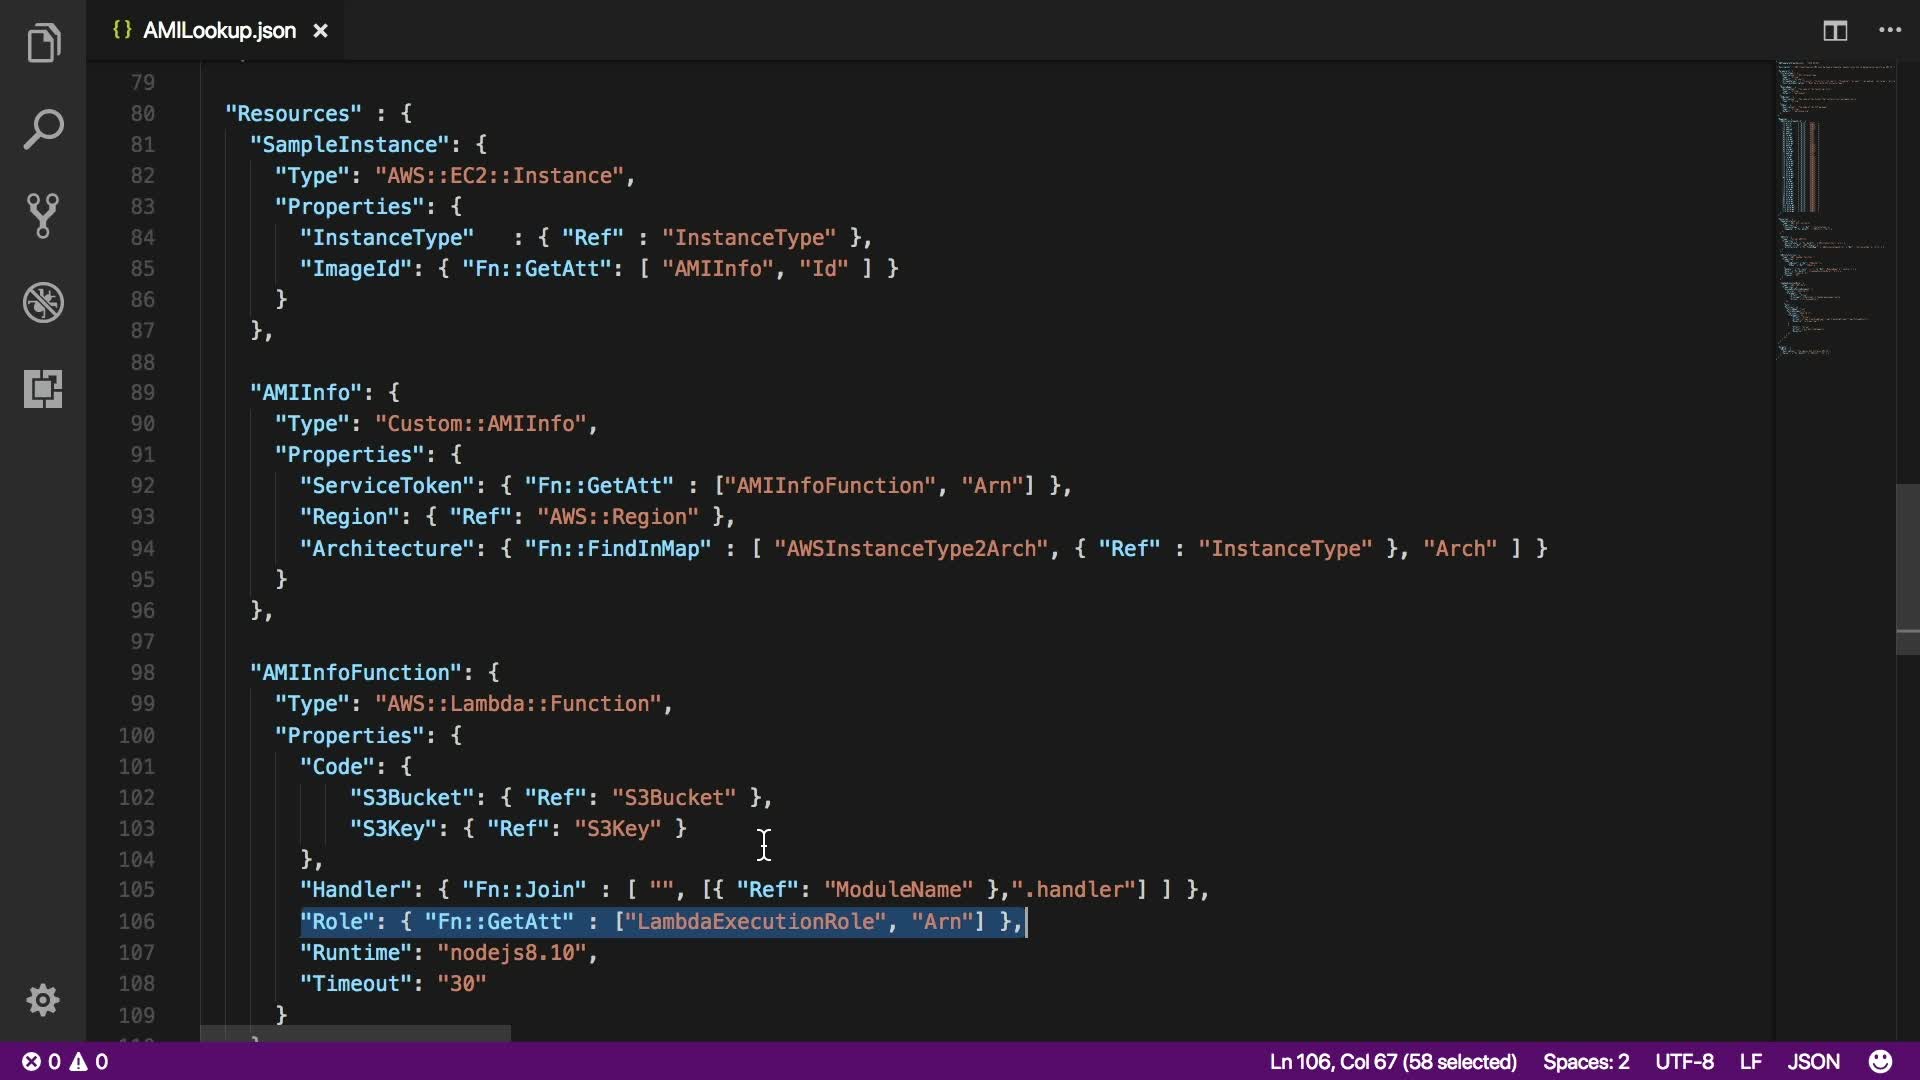
Task: Change indentation via Spaces: 2
Action: [1585, 1061]
